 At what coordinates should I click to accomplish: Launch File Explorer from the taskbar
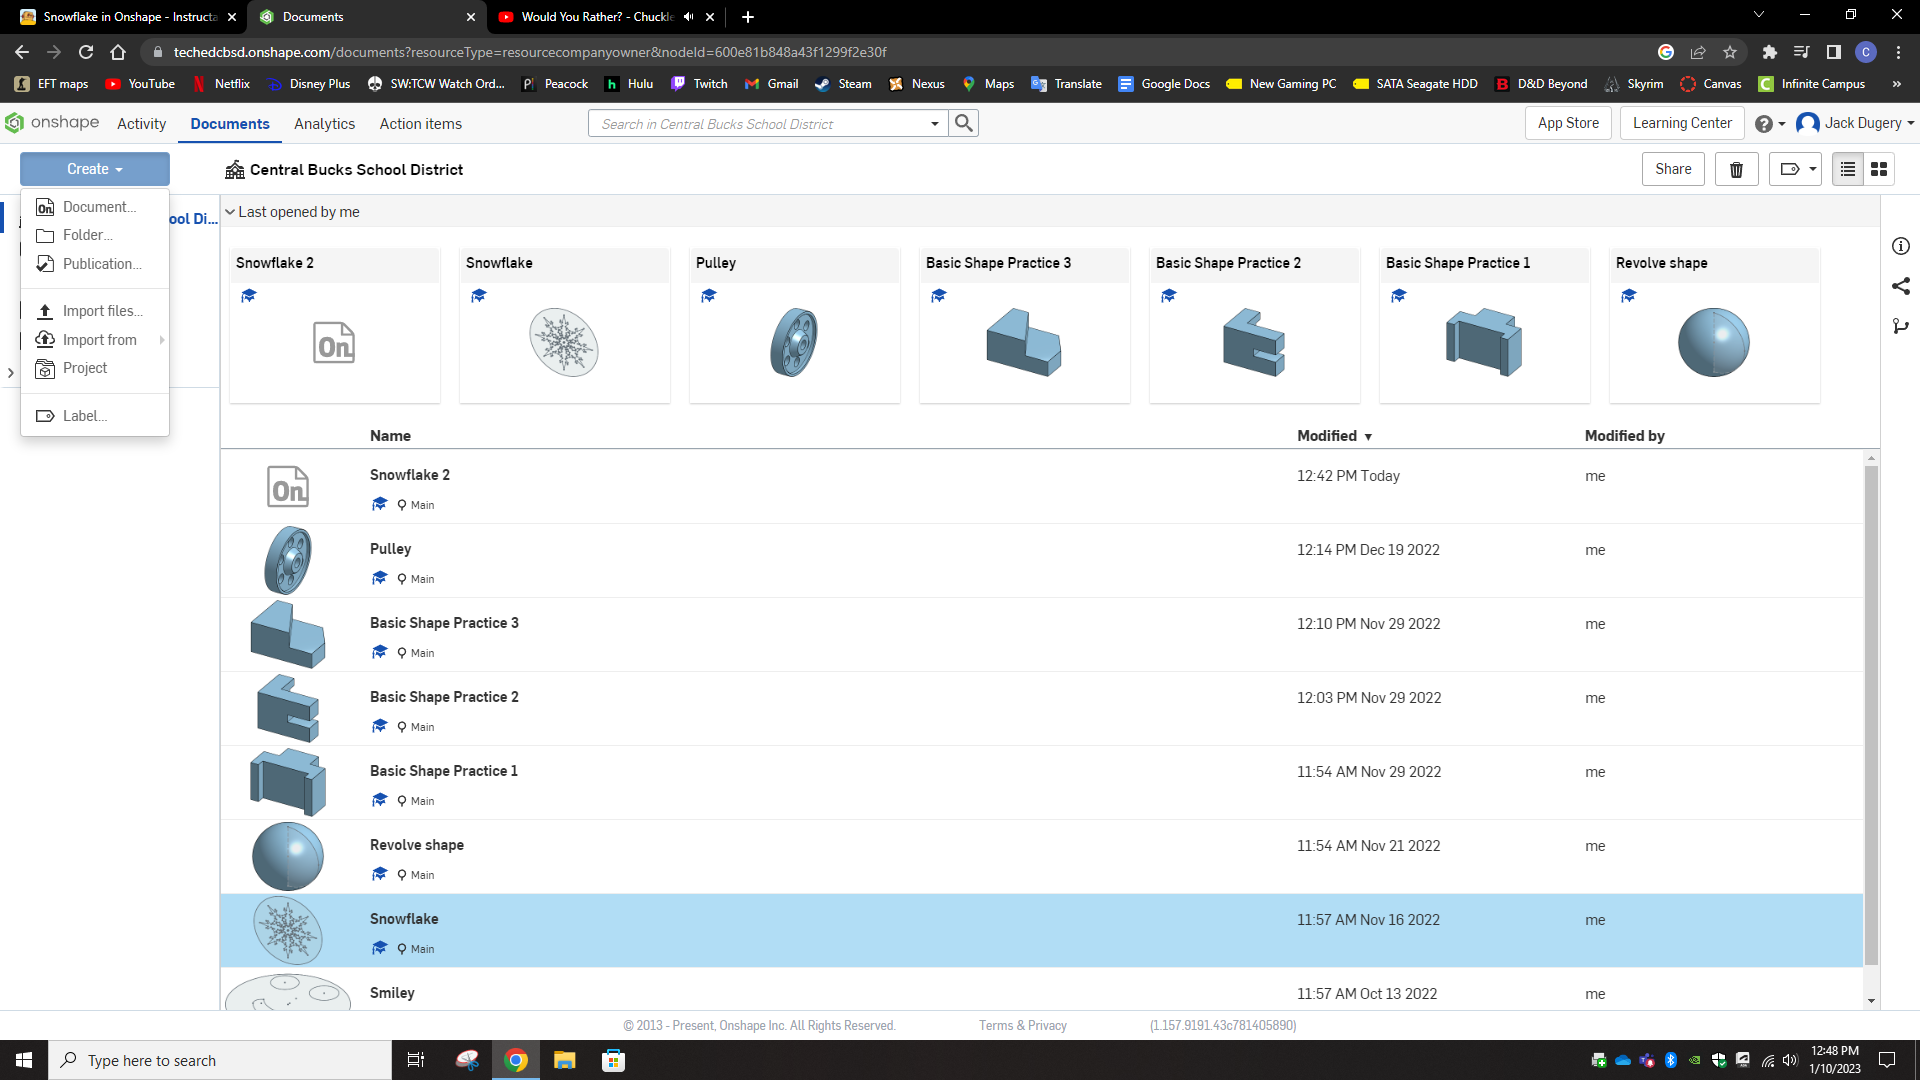point(564,1060)
